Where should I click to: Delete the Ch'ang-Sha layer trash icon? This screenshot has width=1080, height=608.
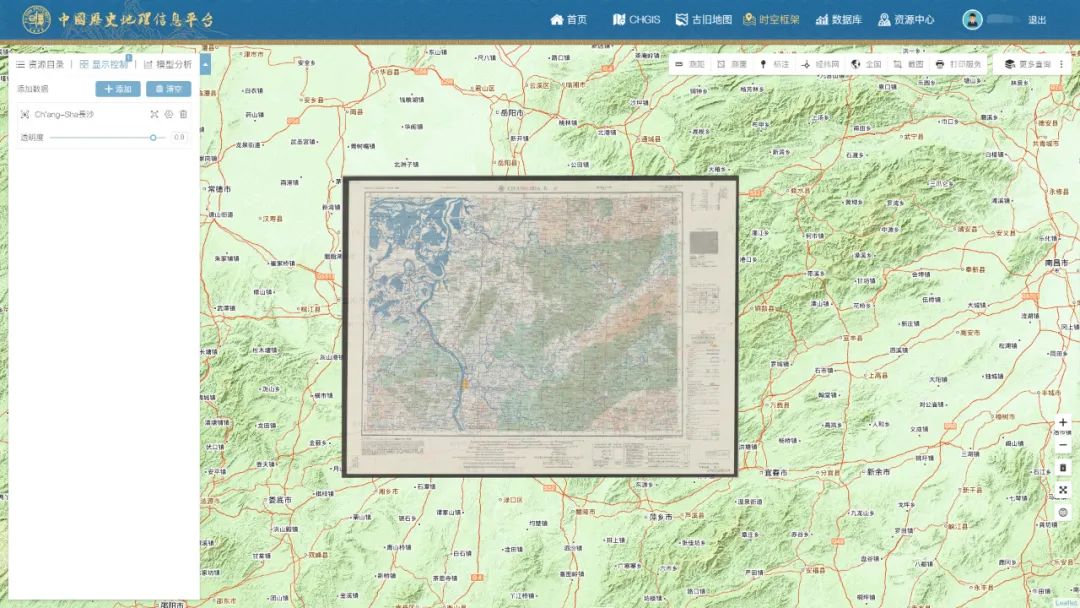coord(183,114)
